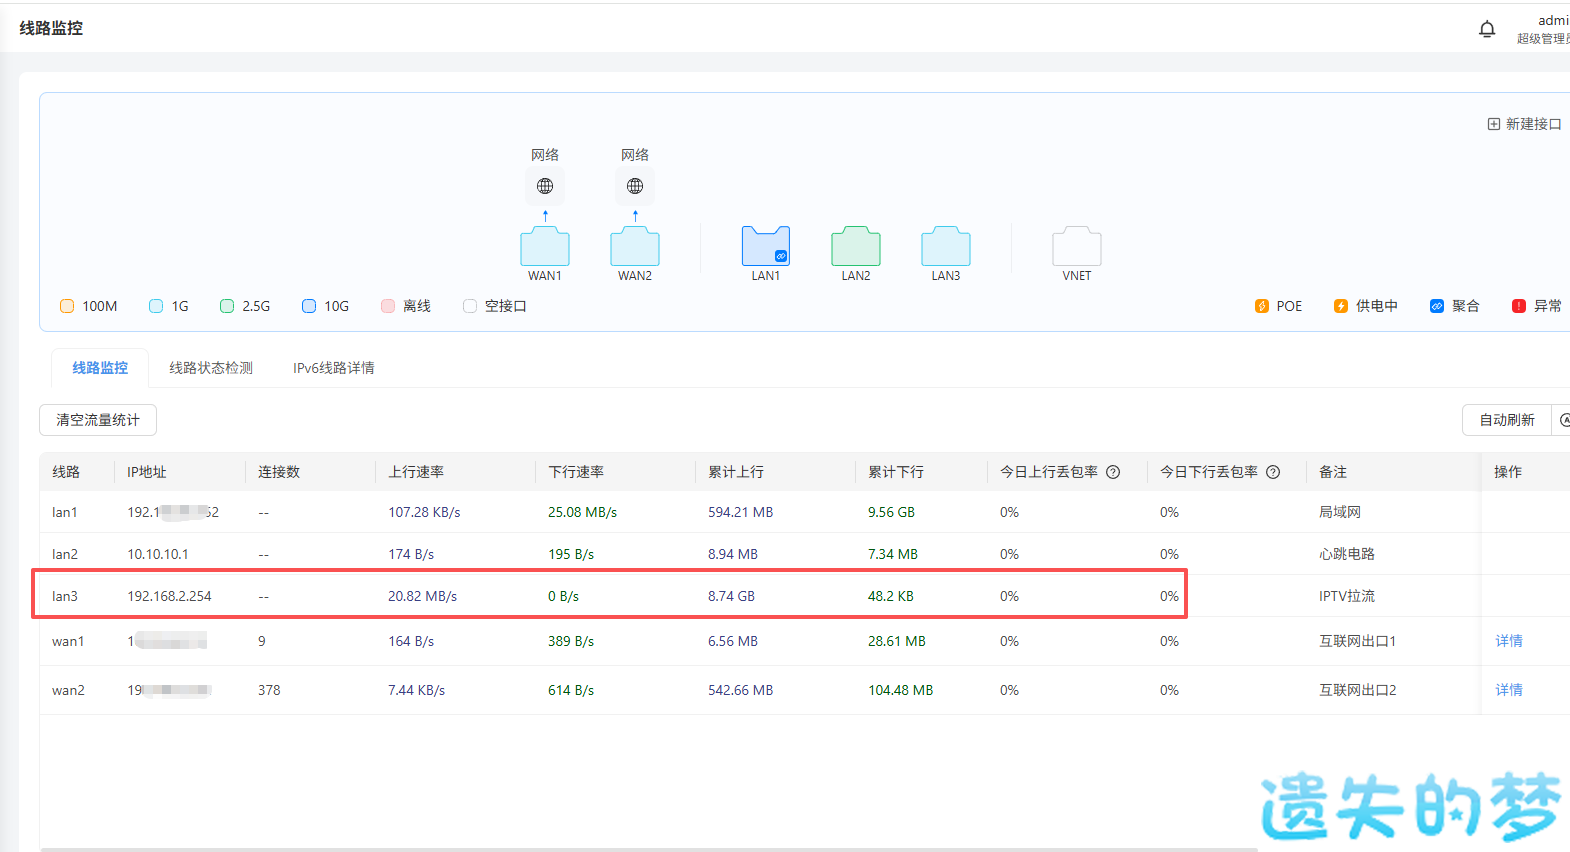Screen dimensions: 1570x852
Task: Open the IPv6线路详情 tab
Action: point(334,368)
